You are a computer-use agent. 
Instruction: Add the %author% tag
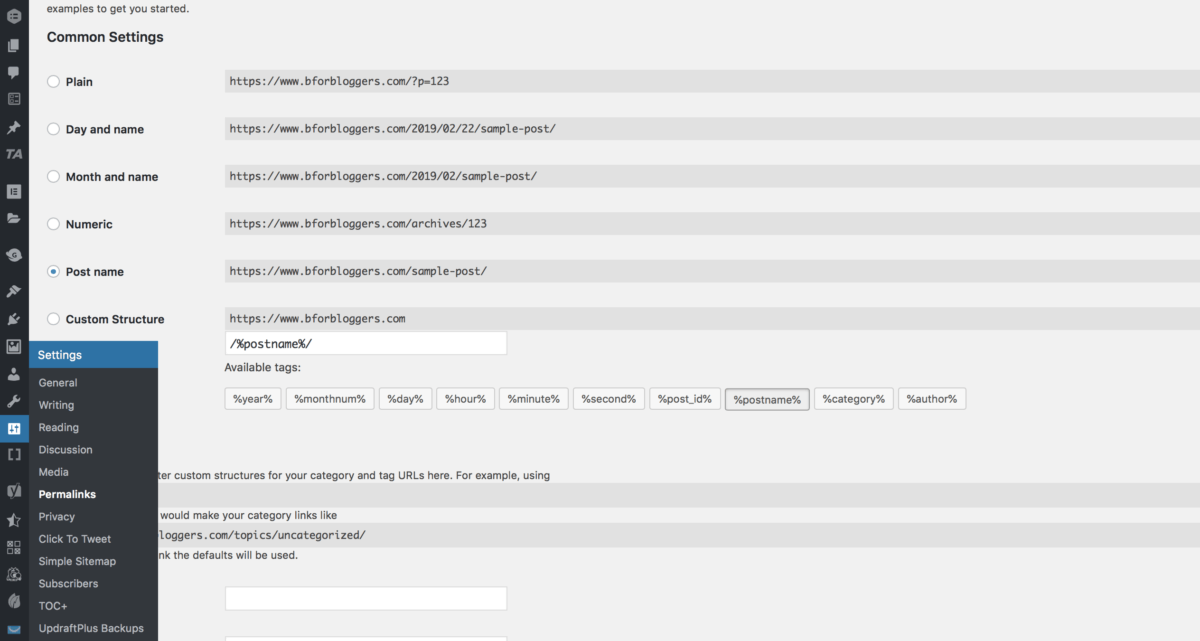click(x=932, y=399)
